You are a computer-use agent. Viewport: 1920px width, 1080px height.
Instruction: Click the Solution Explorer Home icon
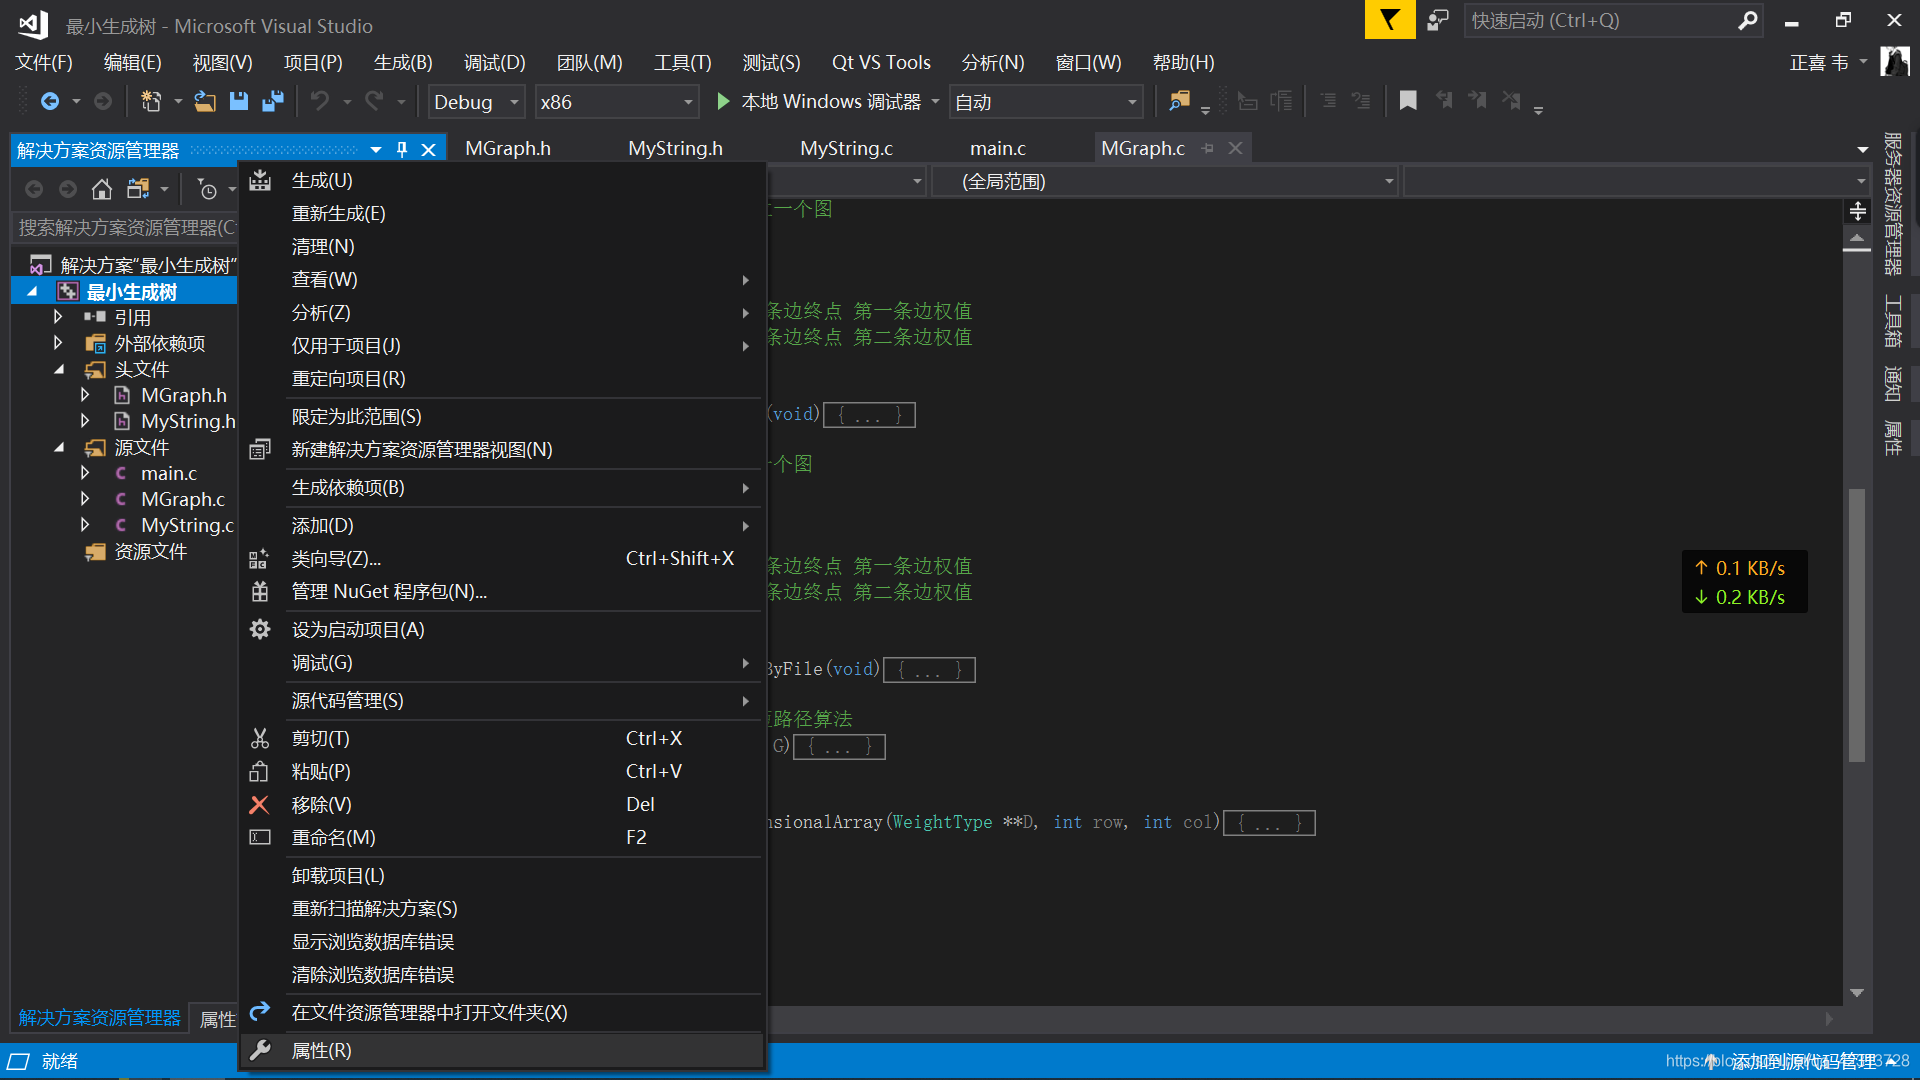[102, 189]
